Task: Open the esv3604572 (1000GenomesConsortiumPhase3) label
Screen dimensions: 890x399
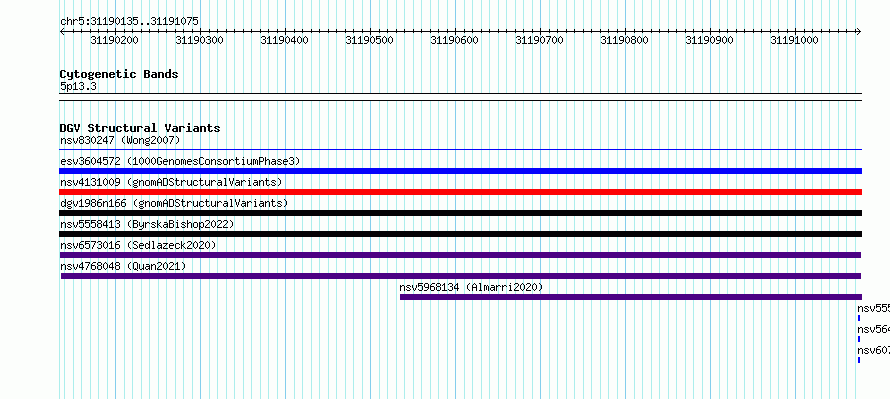Action: click(x=180, y=161)
